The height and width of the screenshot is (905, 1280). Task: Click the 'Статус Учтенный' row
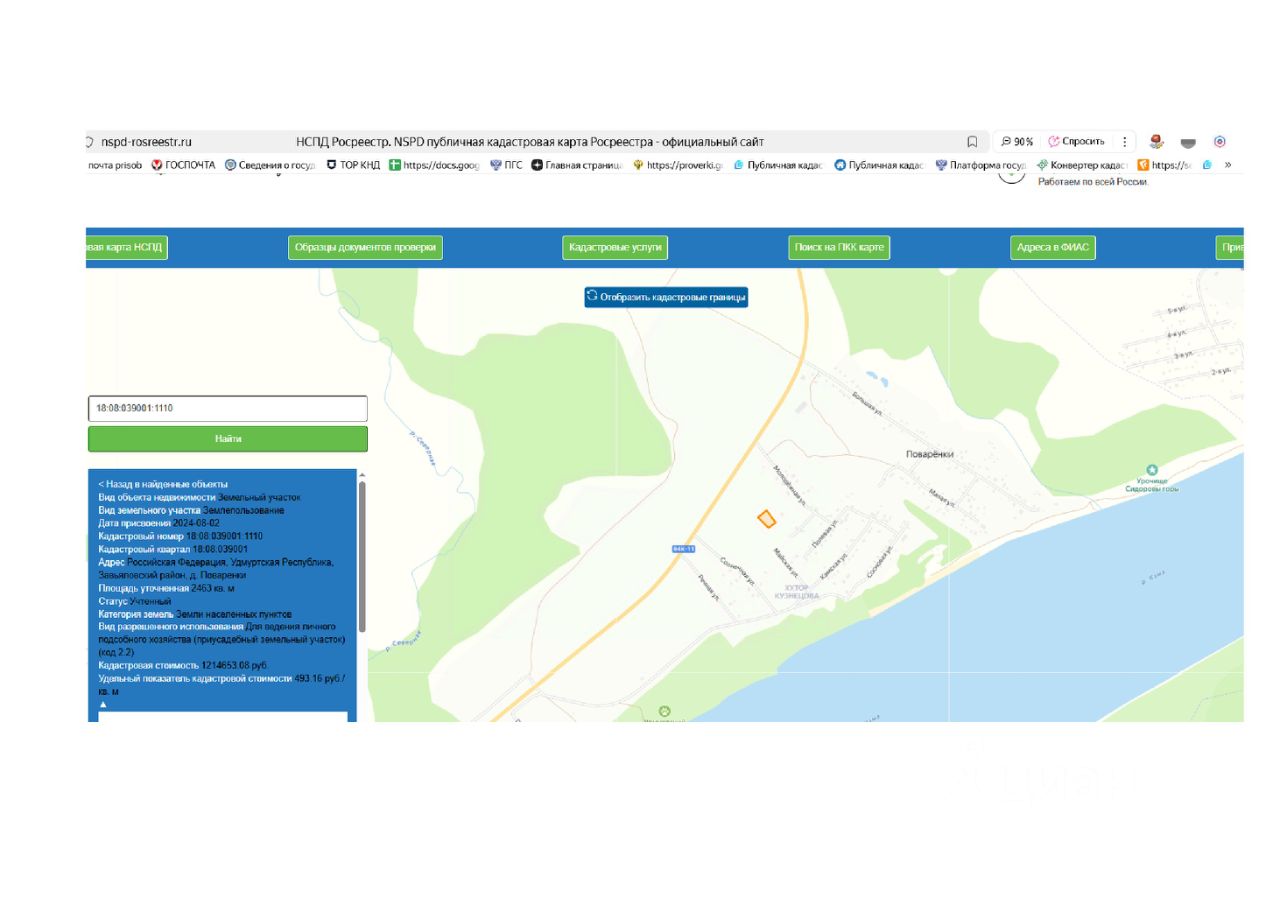134,601
